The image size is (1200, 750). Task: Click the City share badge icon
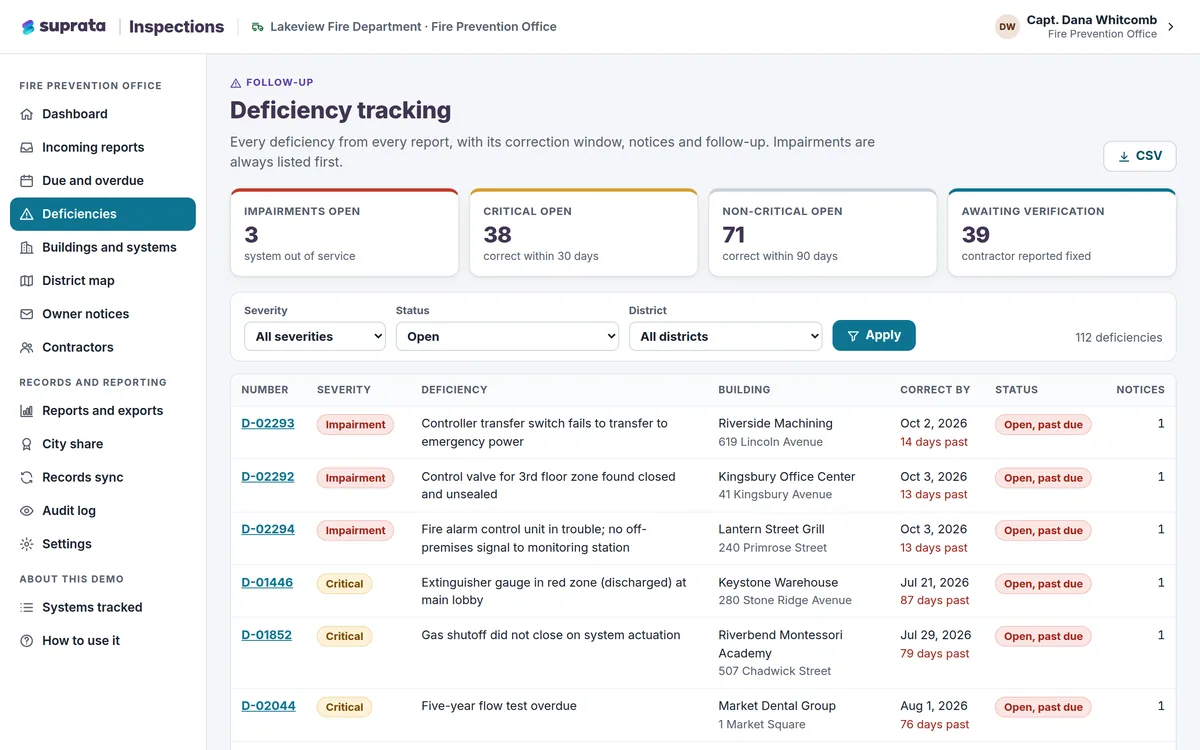point(27,444)
